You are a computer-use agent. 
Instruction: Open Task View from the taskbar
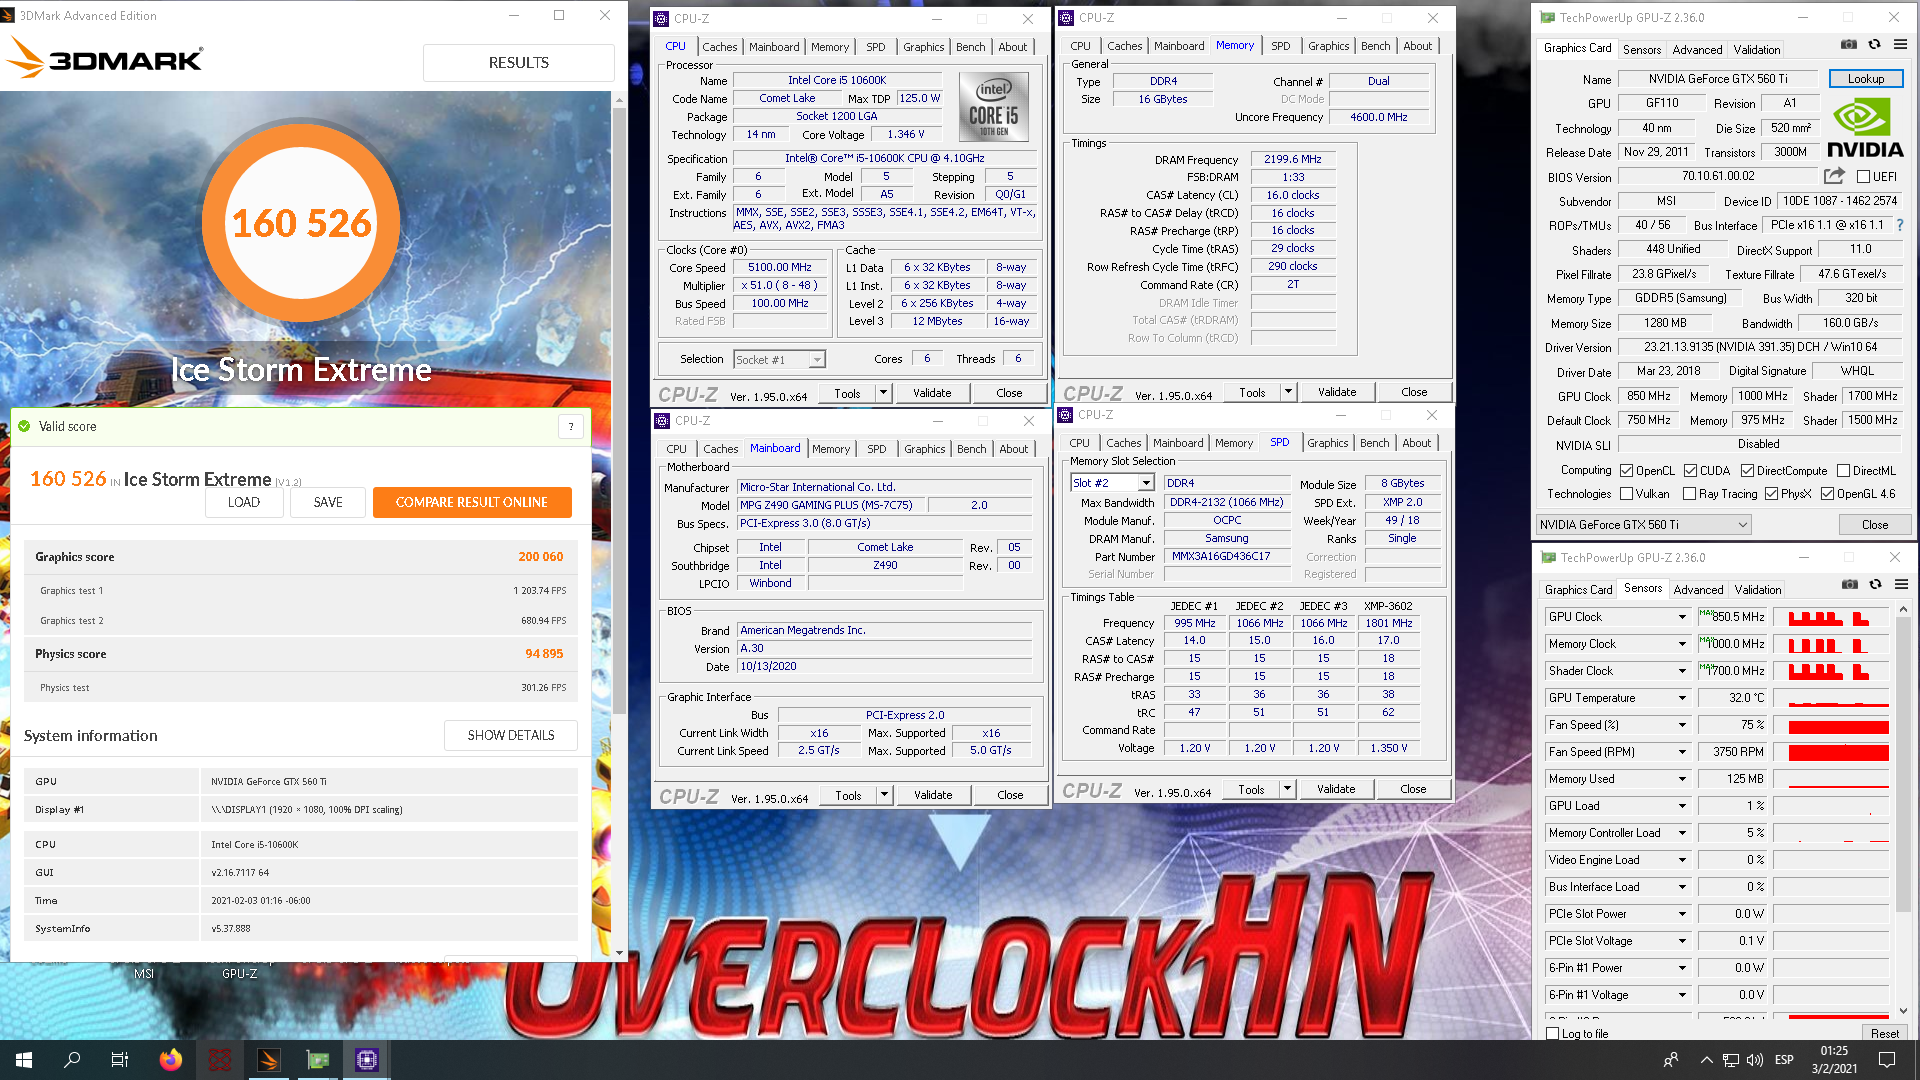(x=120, y=1060)
